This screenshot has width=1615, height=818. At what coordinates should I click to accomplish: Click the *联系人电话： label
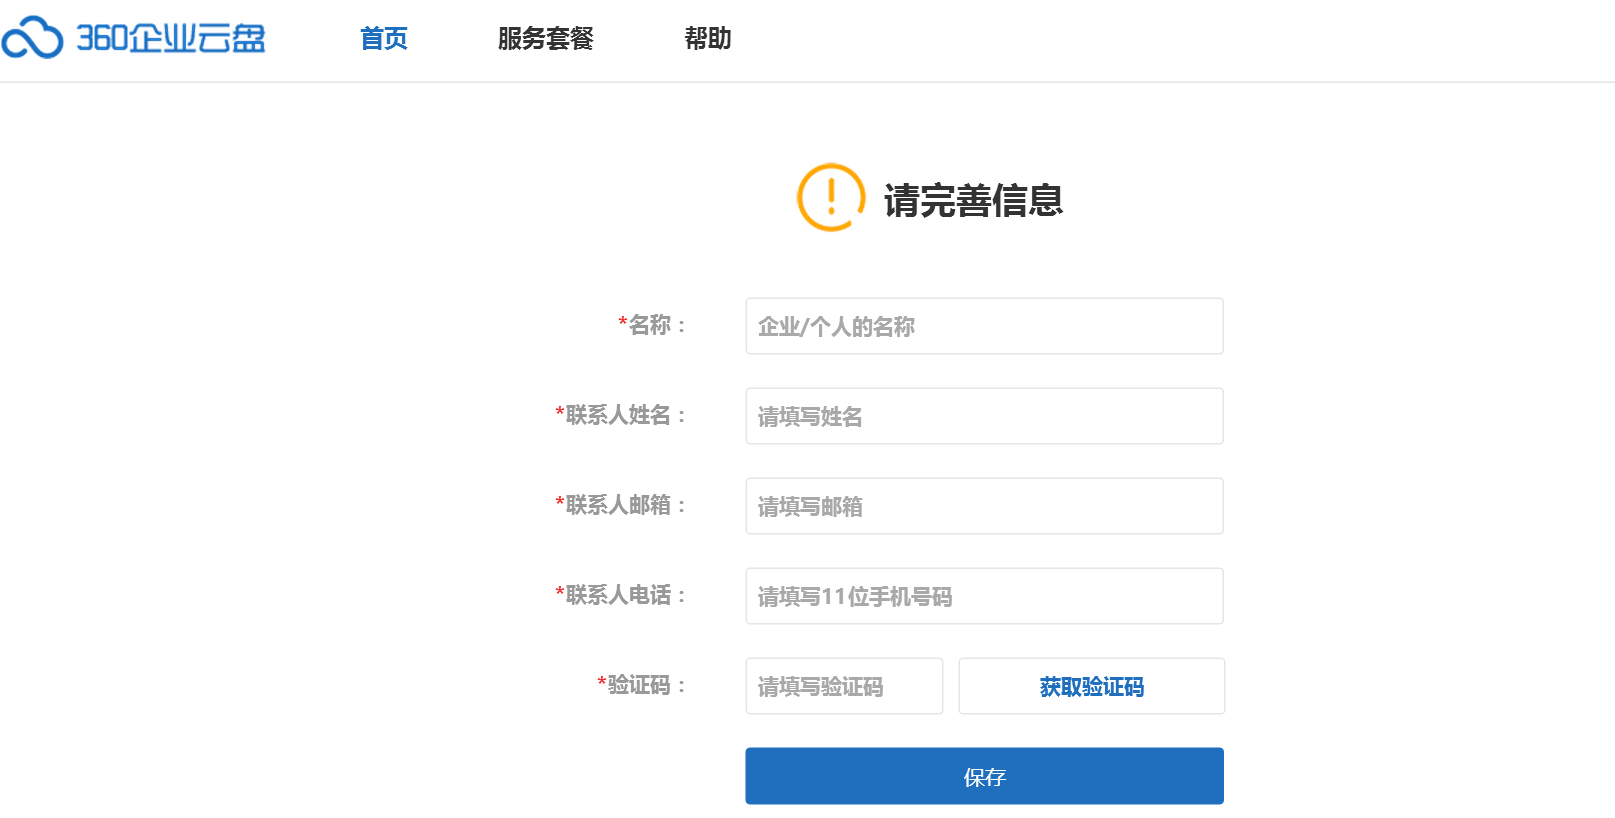tap(622, 595)
